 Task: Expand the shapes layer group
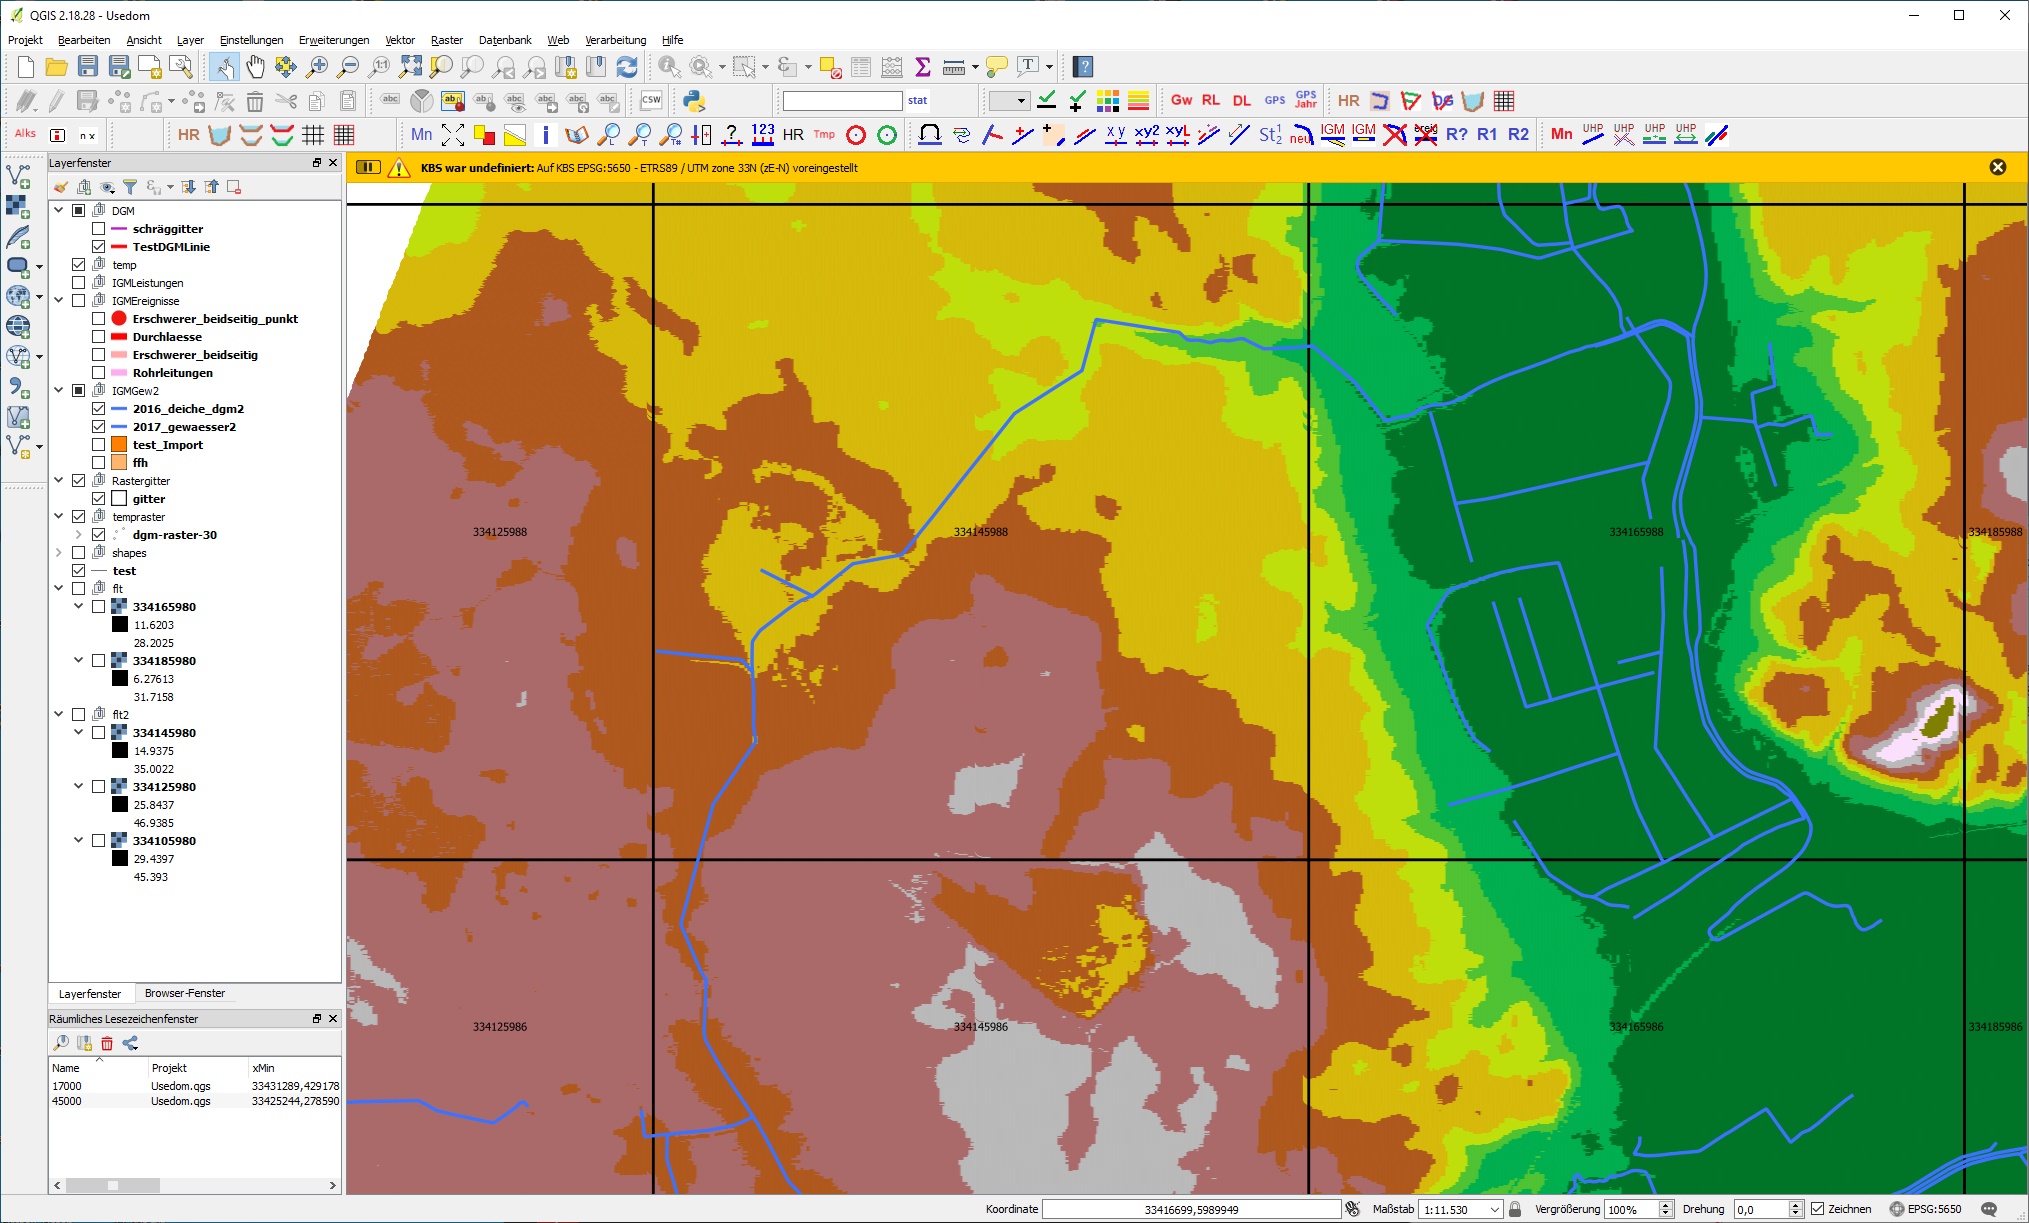point(59,553)
